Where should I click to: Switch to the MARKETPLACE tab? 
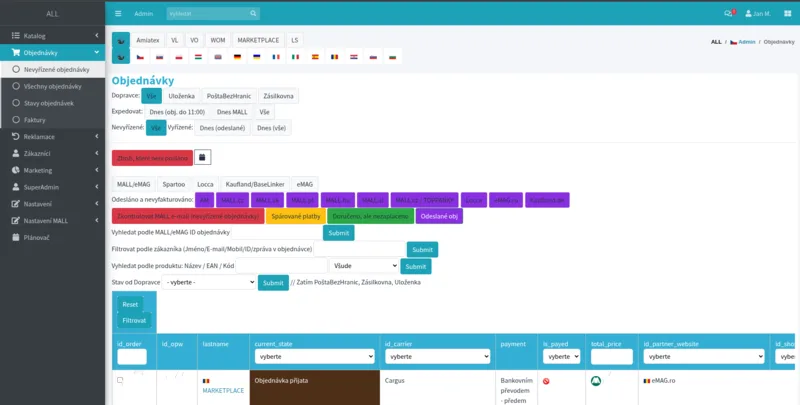coord(258,40)
